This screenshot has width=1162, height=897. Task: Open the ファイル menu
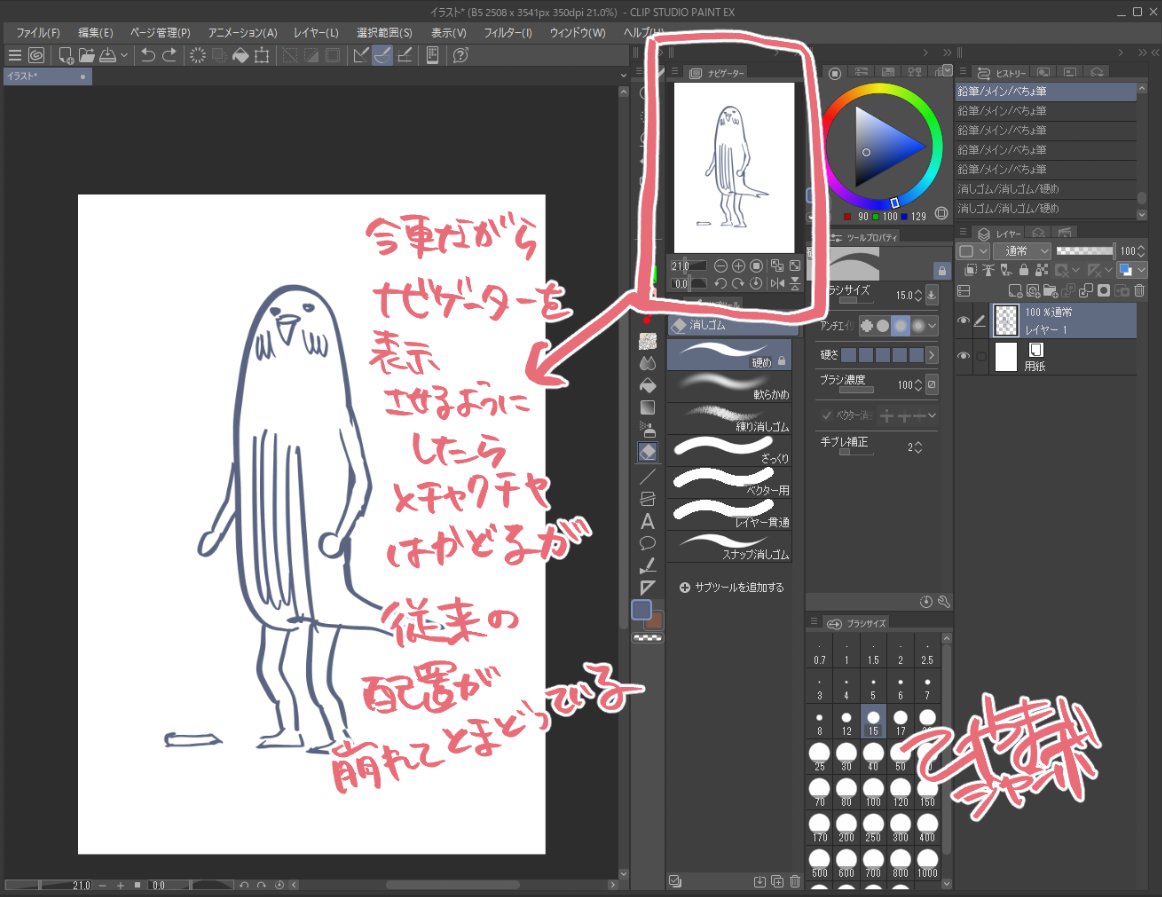(35, 32)
